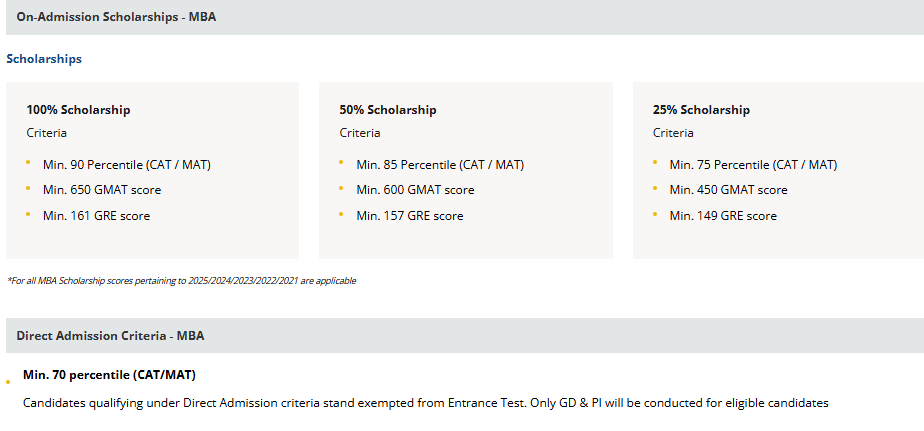Select the Min. 75 Percentile (CAT / MAT) item
The height and width of the screenshot is (431, 924).
point(753,165)
